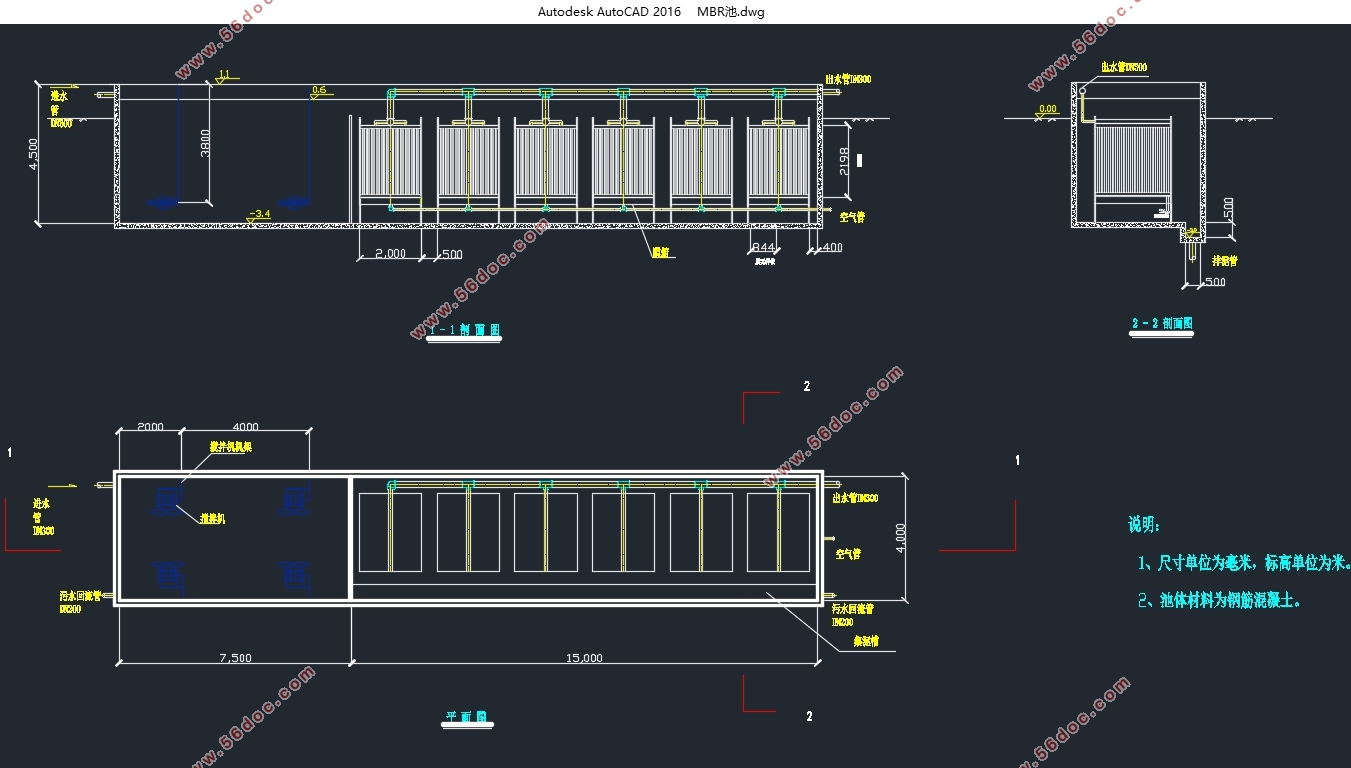Select the right 污水回流管 label
This screenshot has height=768, width=1351.
click(853, 613)
